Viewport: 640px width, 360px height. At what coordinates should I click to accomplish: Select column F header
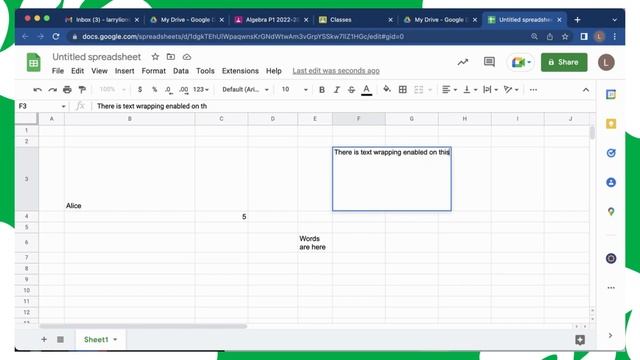point(358,119)
